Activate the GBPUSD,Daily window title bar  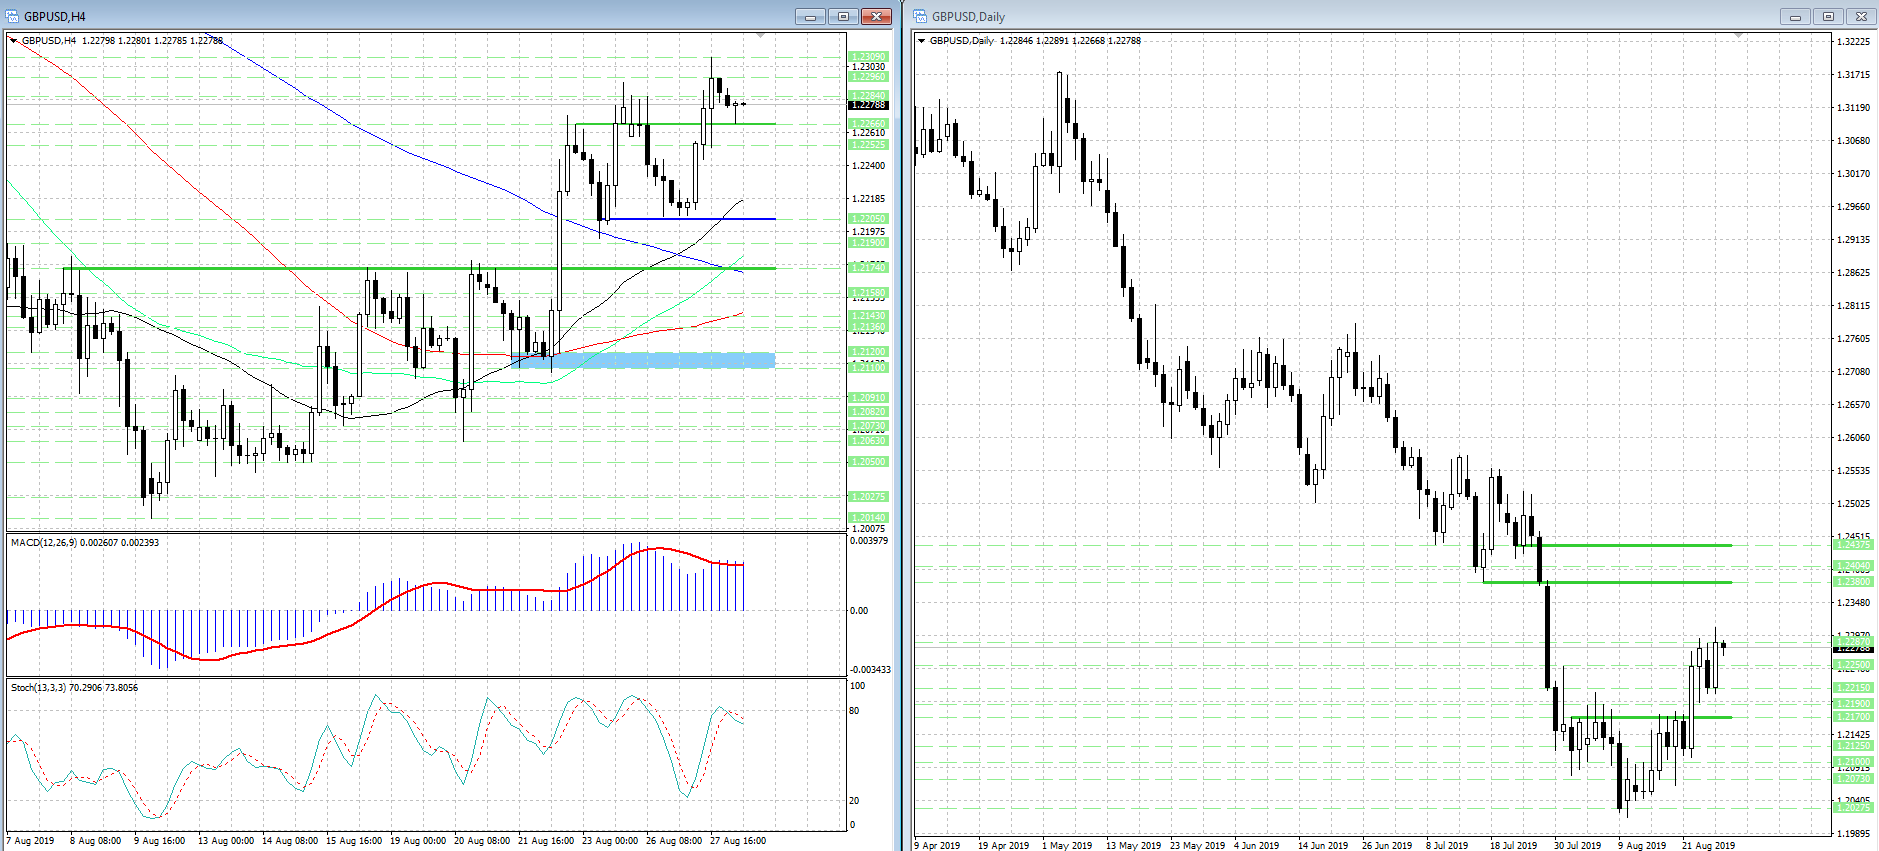[x=1300, y=16]
